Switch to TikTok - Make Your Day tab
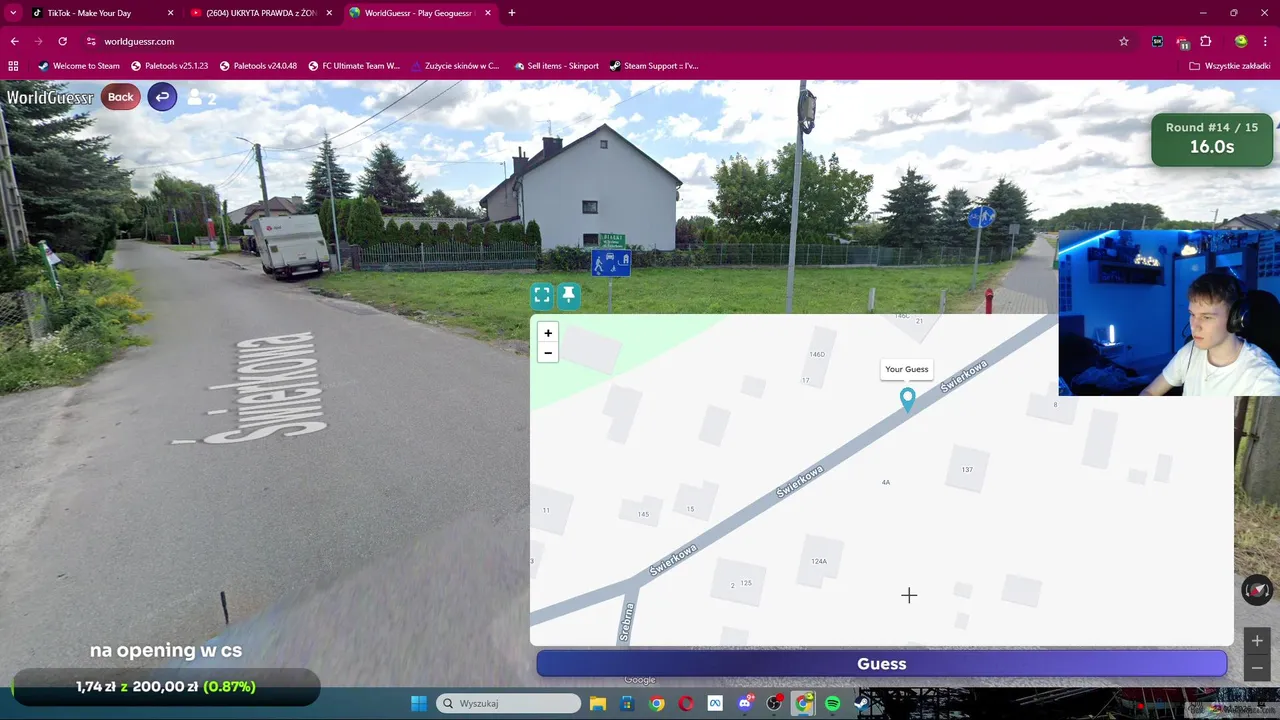Screen dimensions: 1280x720 coord(102,13)
